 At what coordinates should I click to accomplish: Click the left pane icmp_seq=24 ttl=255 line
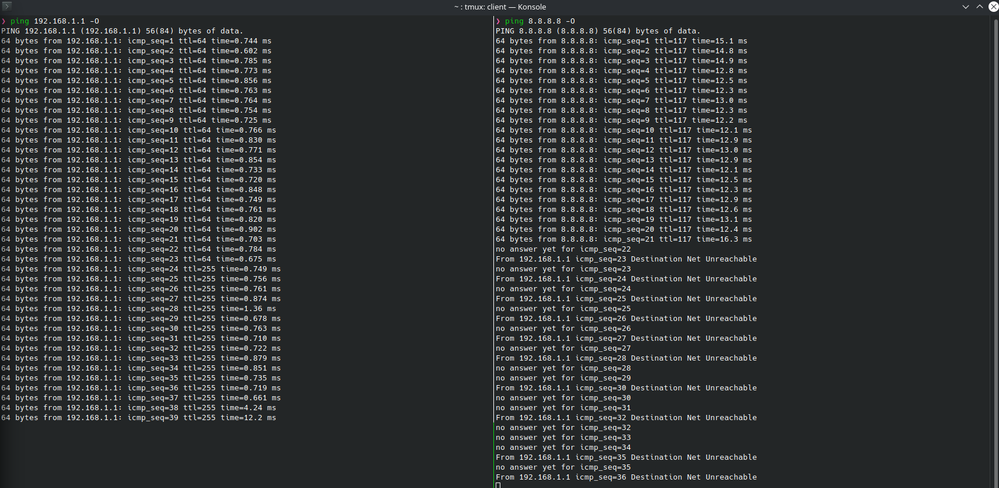(x=140, y=268)
